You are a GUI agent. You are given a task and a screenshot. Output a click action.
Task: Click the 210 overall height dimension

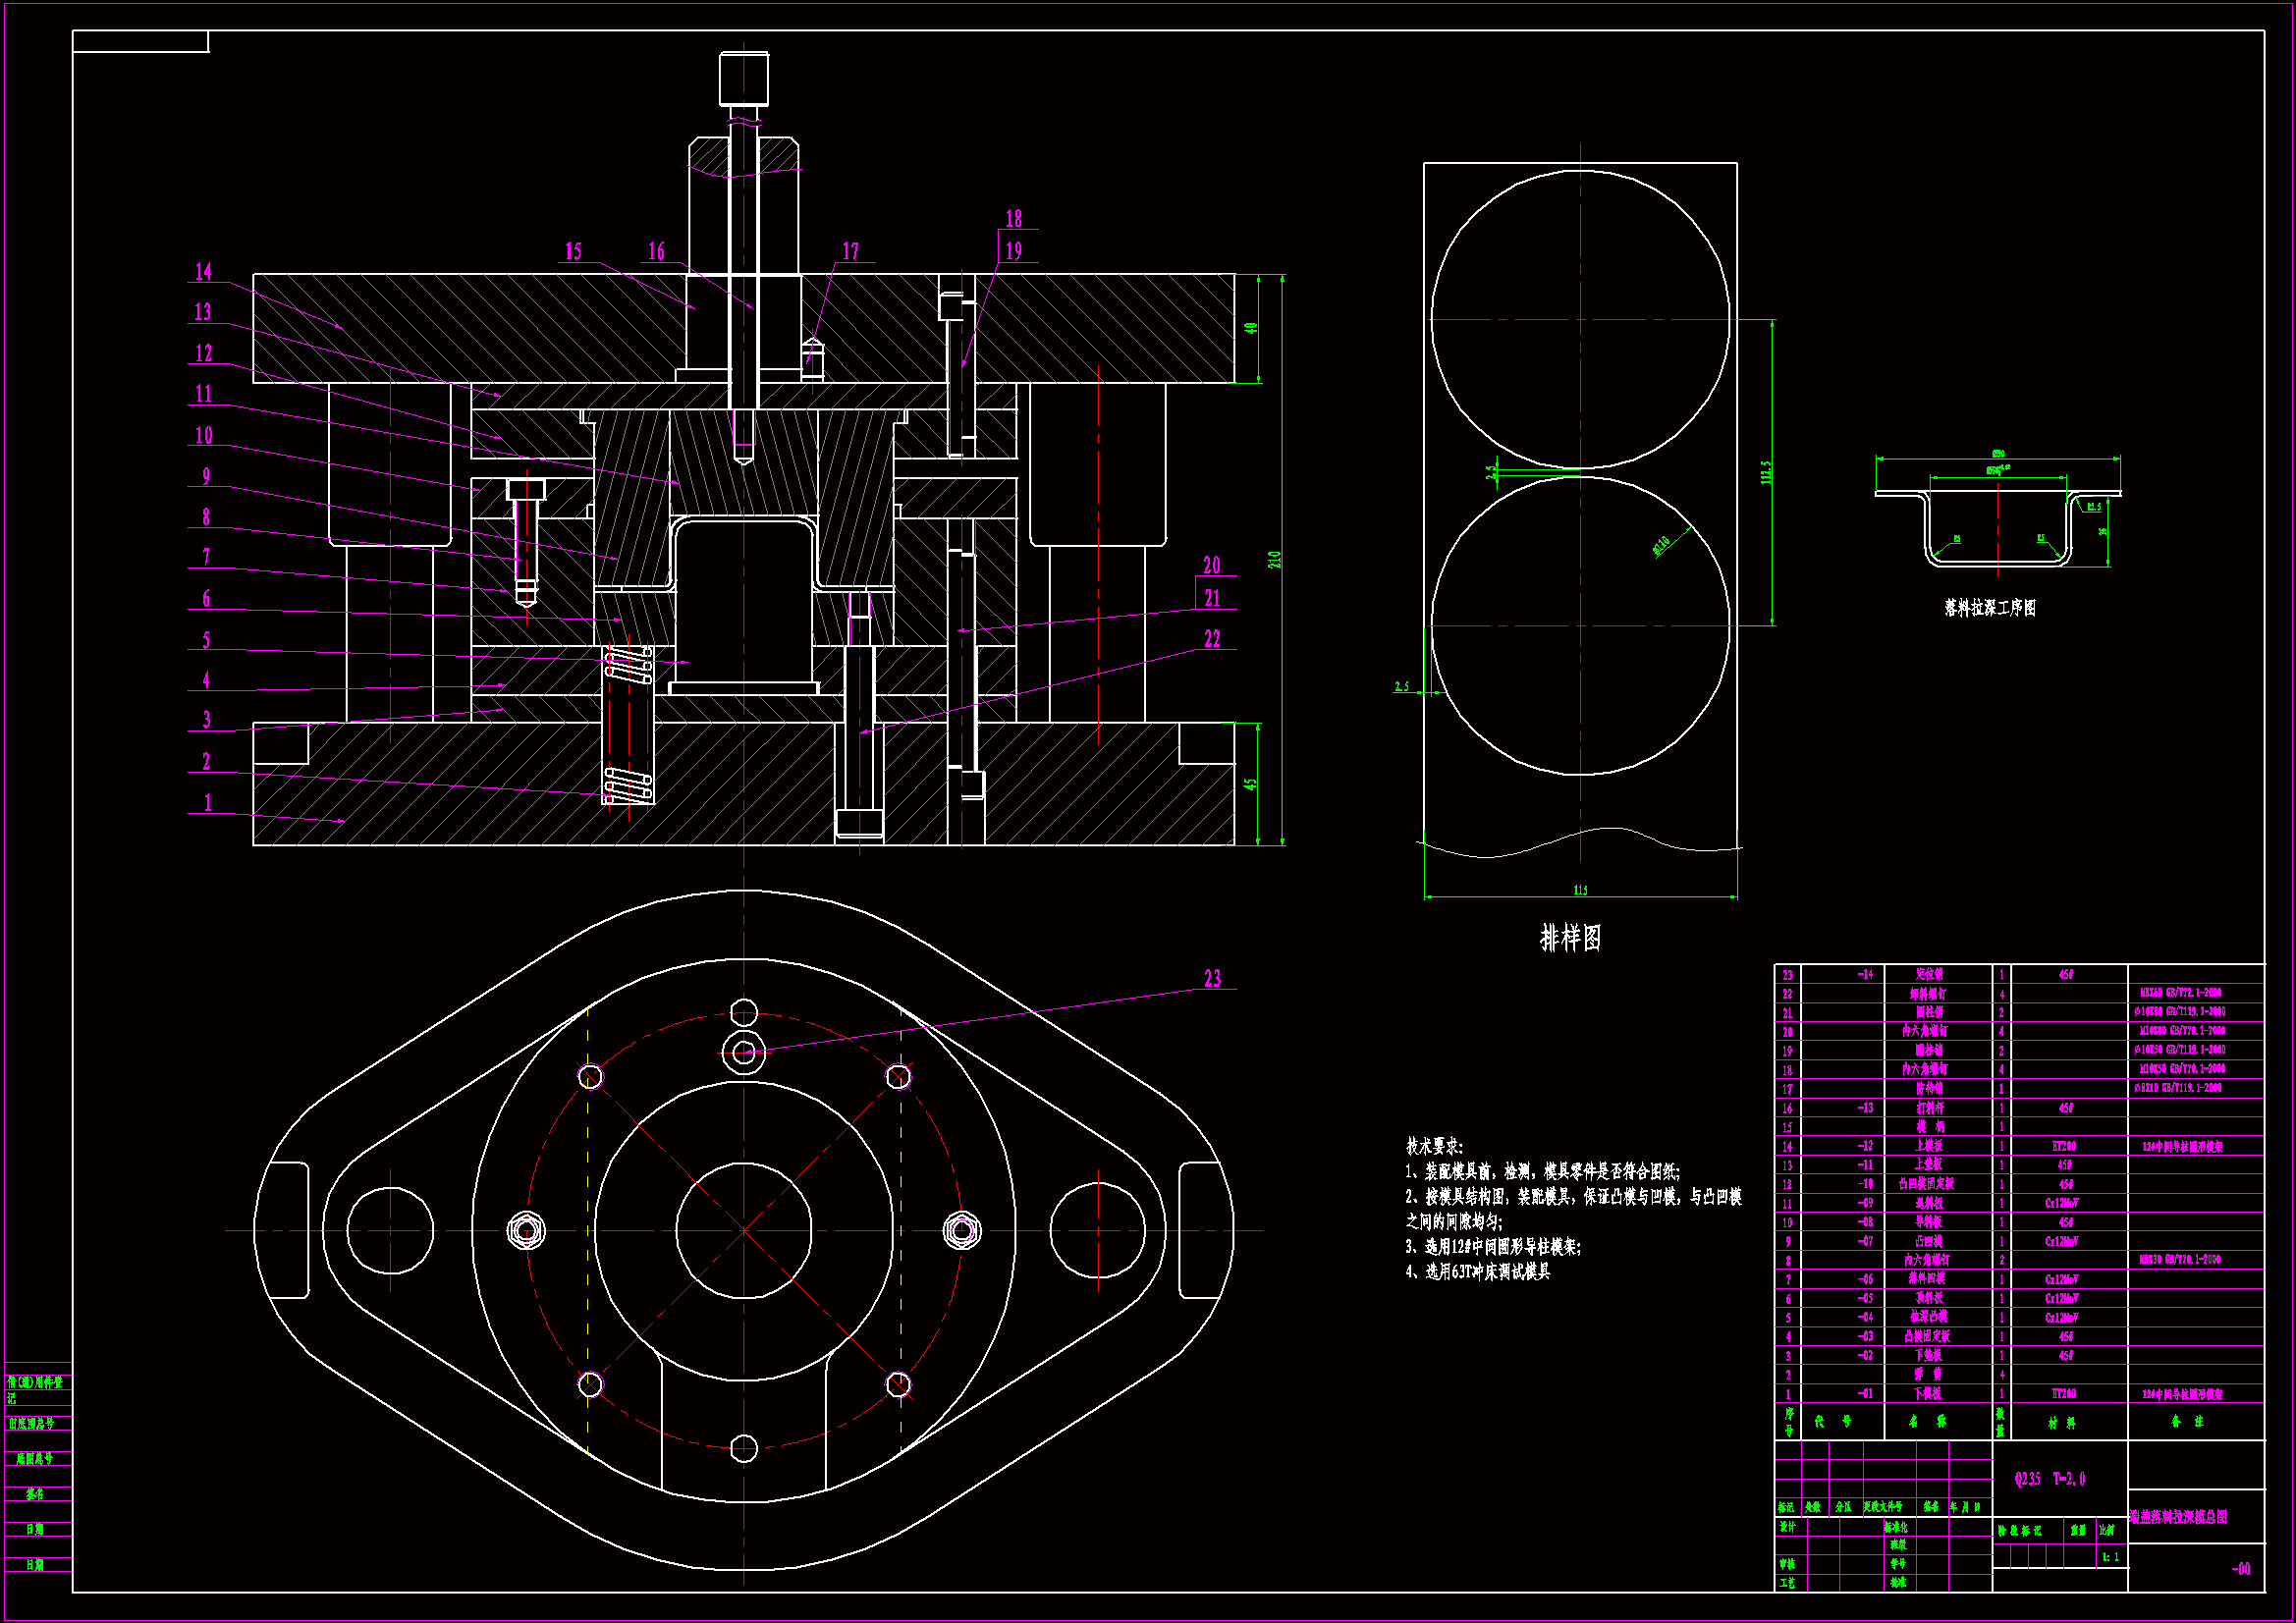pos(1274,560)
